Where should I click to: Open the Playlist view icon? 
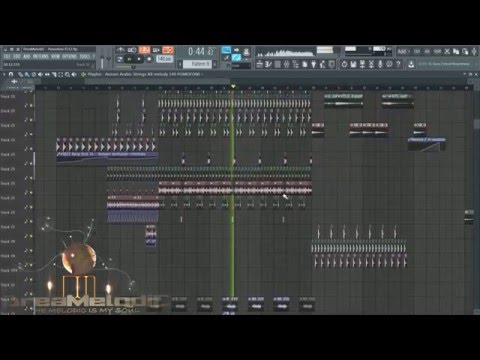click(260, 64)
